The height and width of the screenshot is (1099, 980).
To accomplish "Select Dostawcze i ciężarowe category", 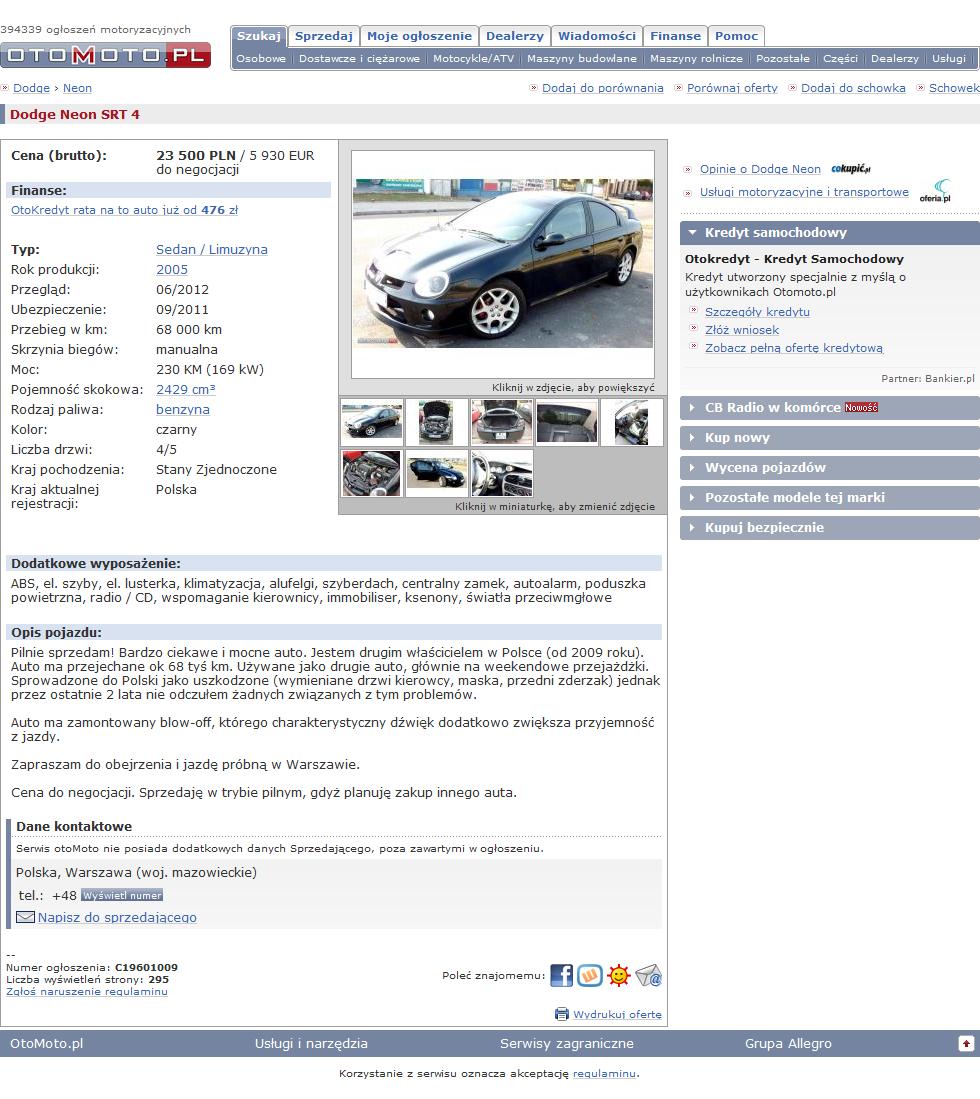I will coord(360,58).
